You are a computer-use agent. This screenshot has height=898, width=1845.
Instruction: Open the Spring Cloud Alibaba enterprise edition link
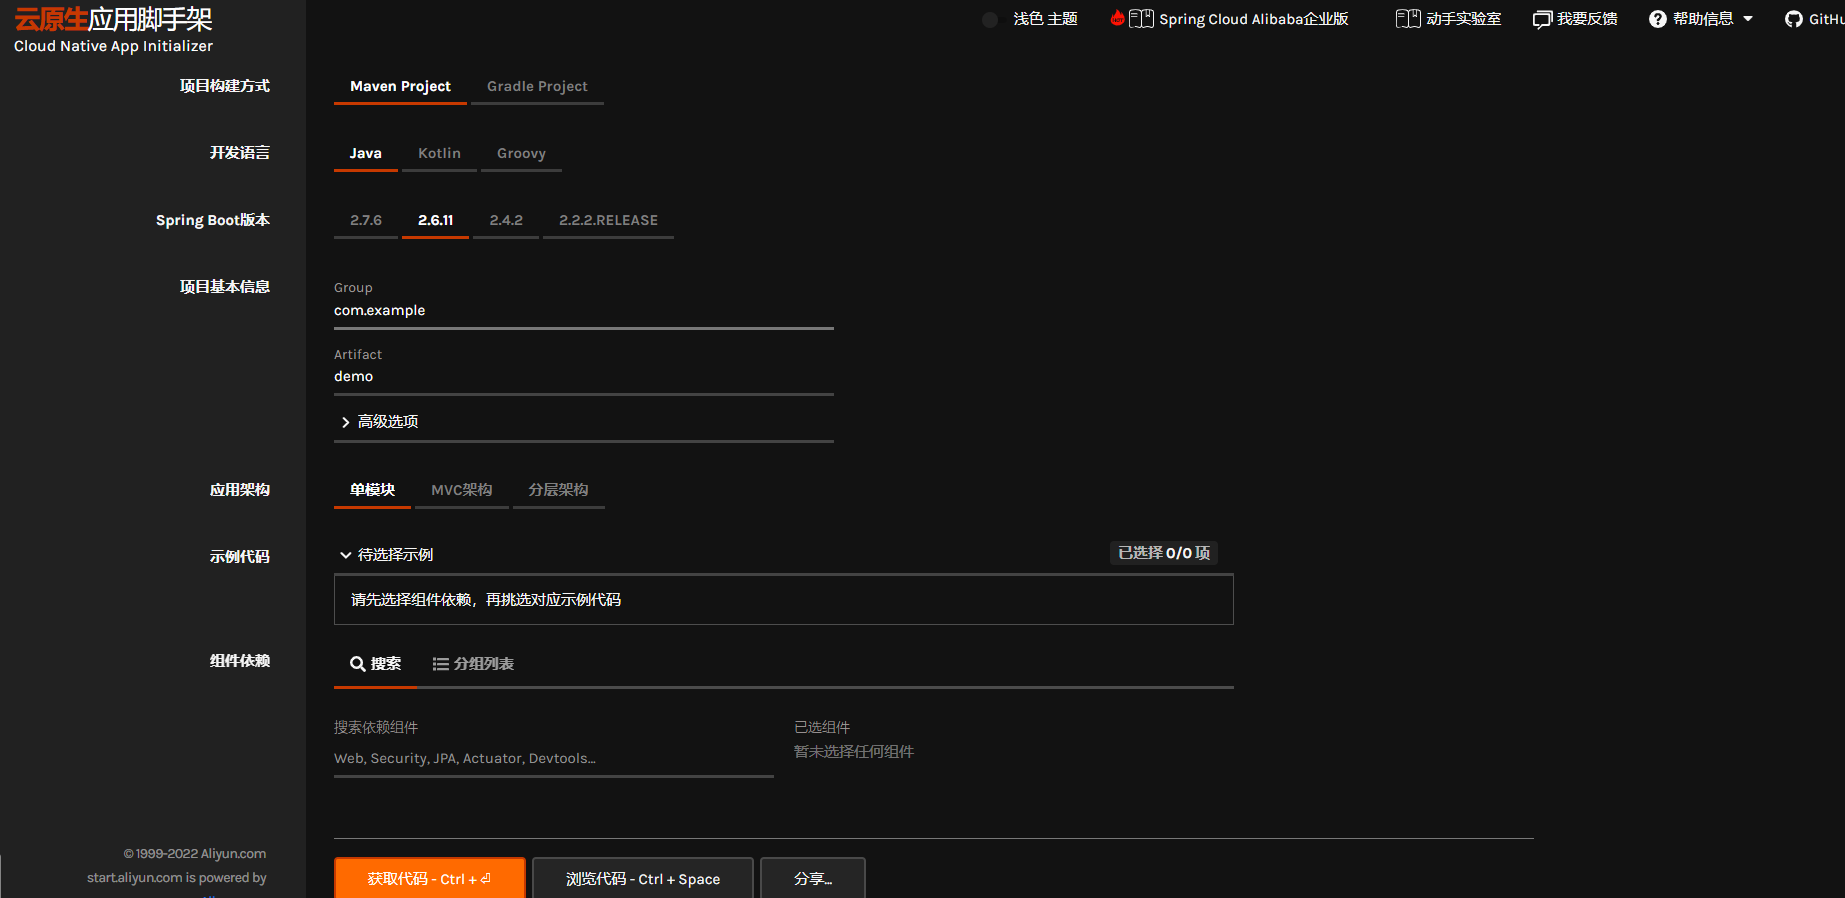pyautogui.click(x=1253, y=19)
